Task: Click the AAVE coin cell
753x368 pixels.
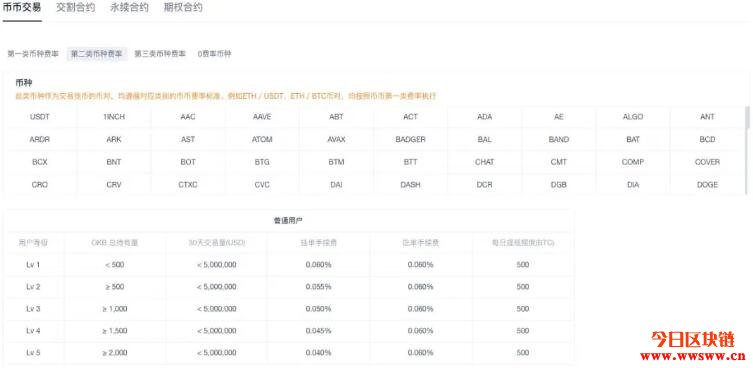Action: [x=262, y=117]
